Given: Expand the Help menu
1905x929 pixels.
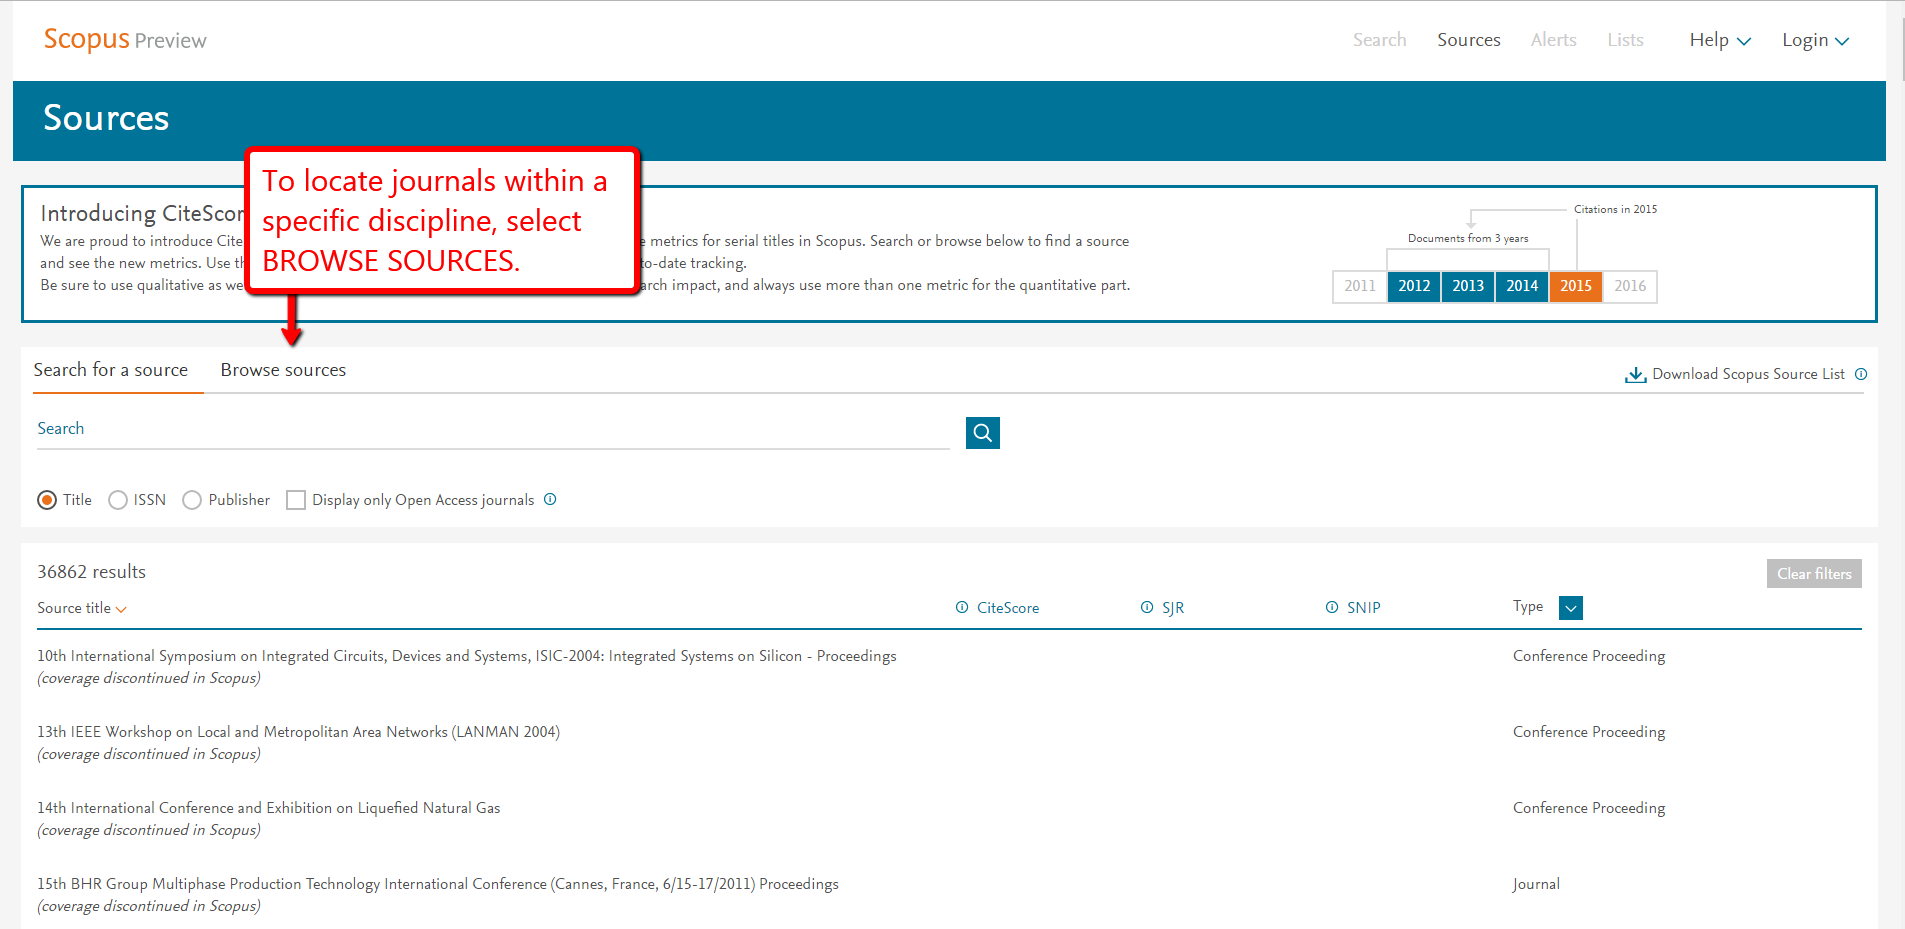Looking at the screenshot, I should pyautogui.click(x=1720, y=40).
